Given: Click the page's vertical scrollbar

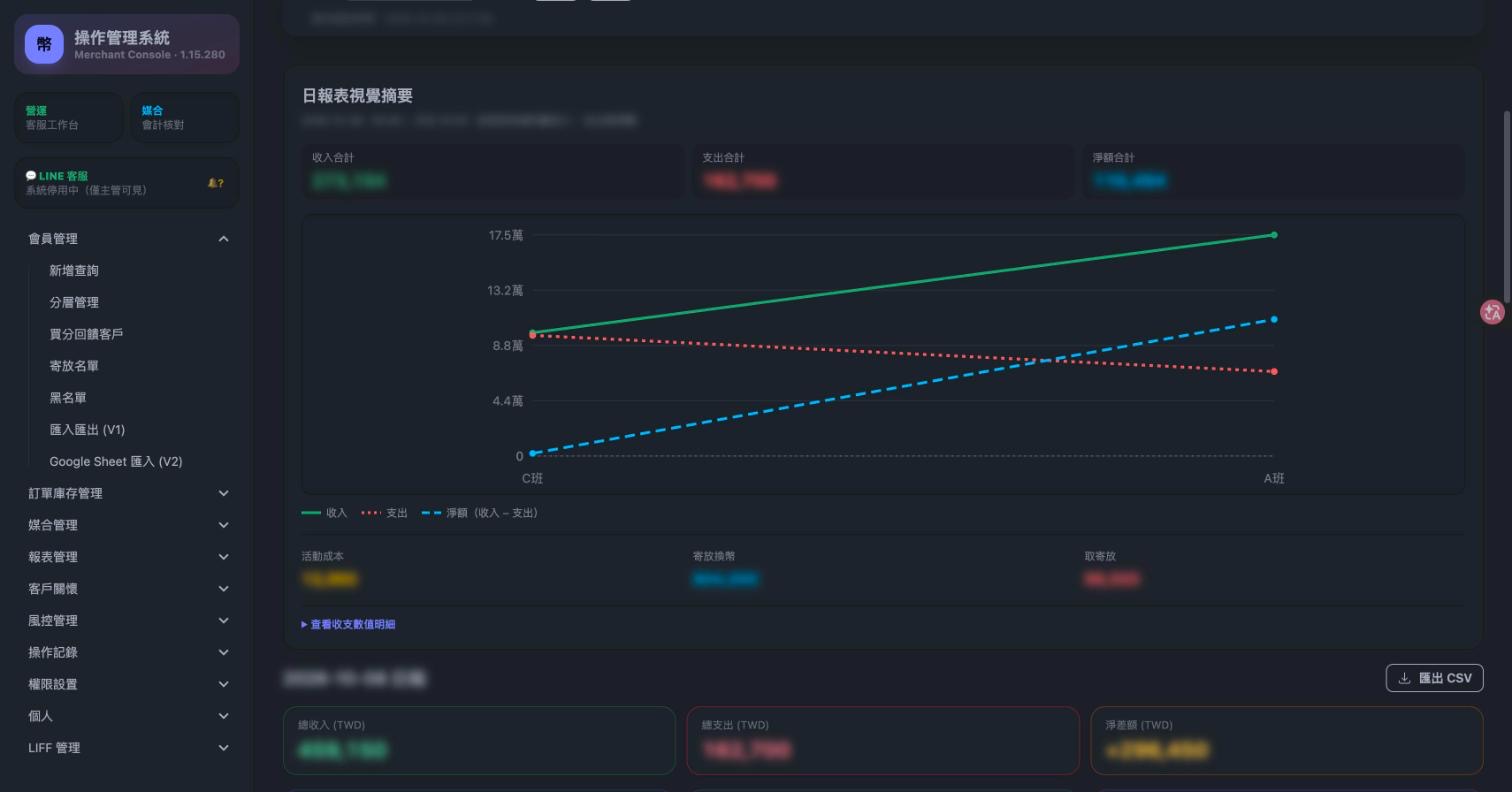Looking at the screenshot, I should pos(1506,209).
